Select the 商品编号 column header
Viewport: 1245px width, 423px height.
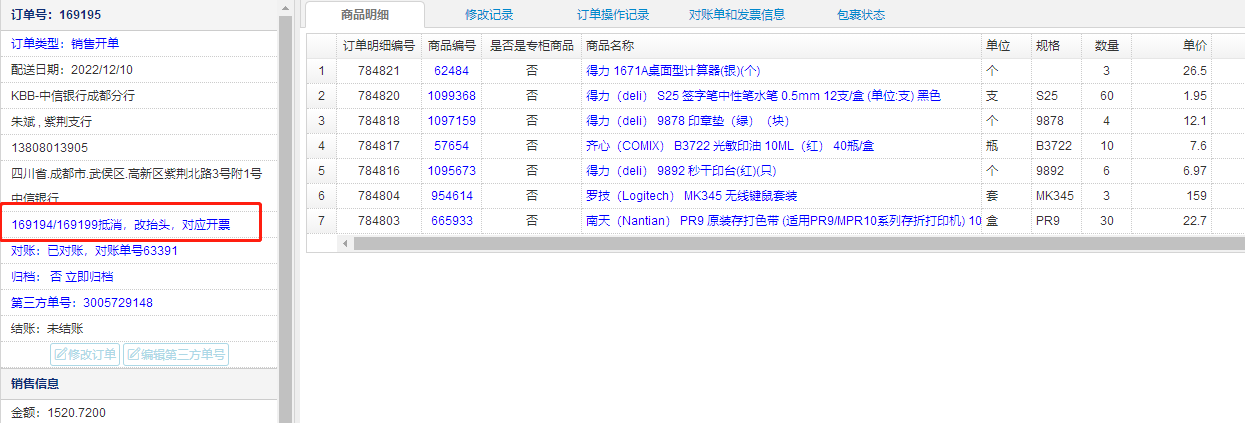pyautogui.click(x=451, y=46)
